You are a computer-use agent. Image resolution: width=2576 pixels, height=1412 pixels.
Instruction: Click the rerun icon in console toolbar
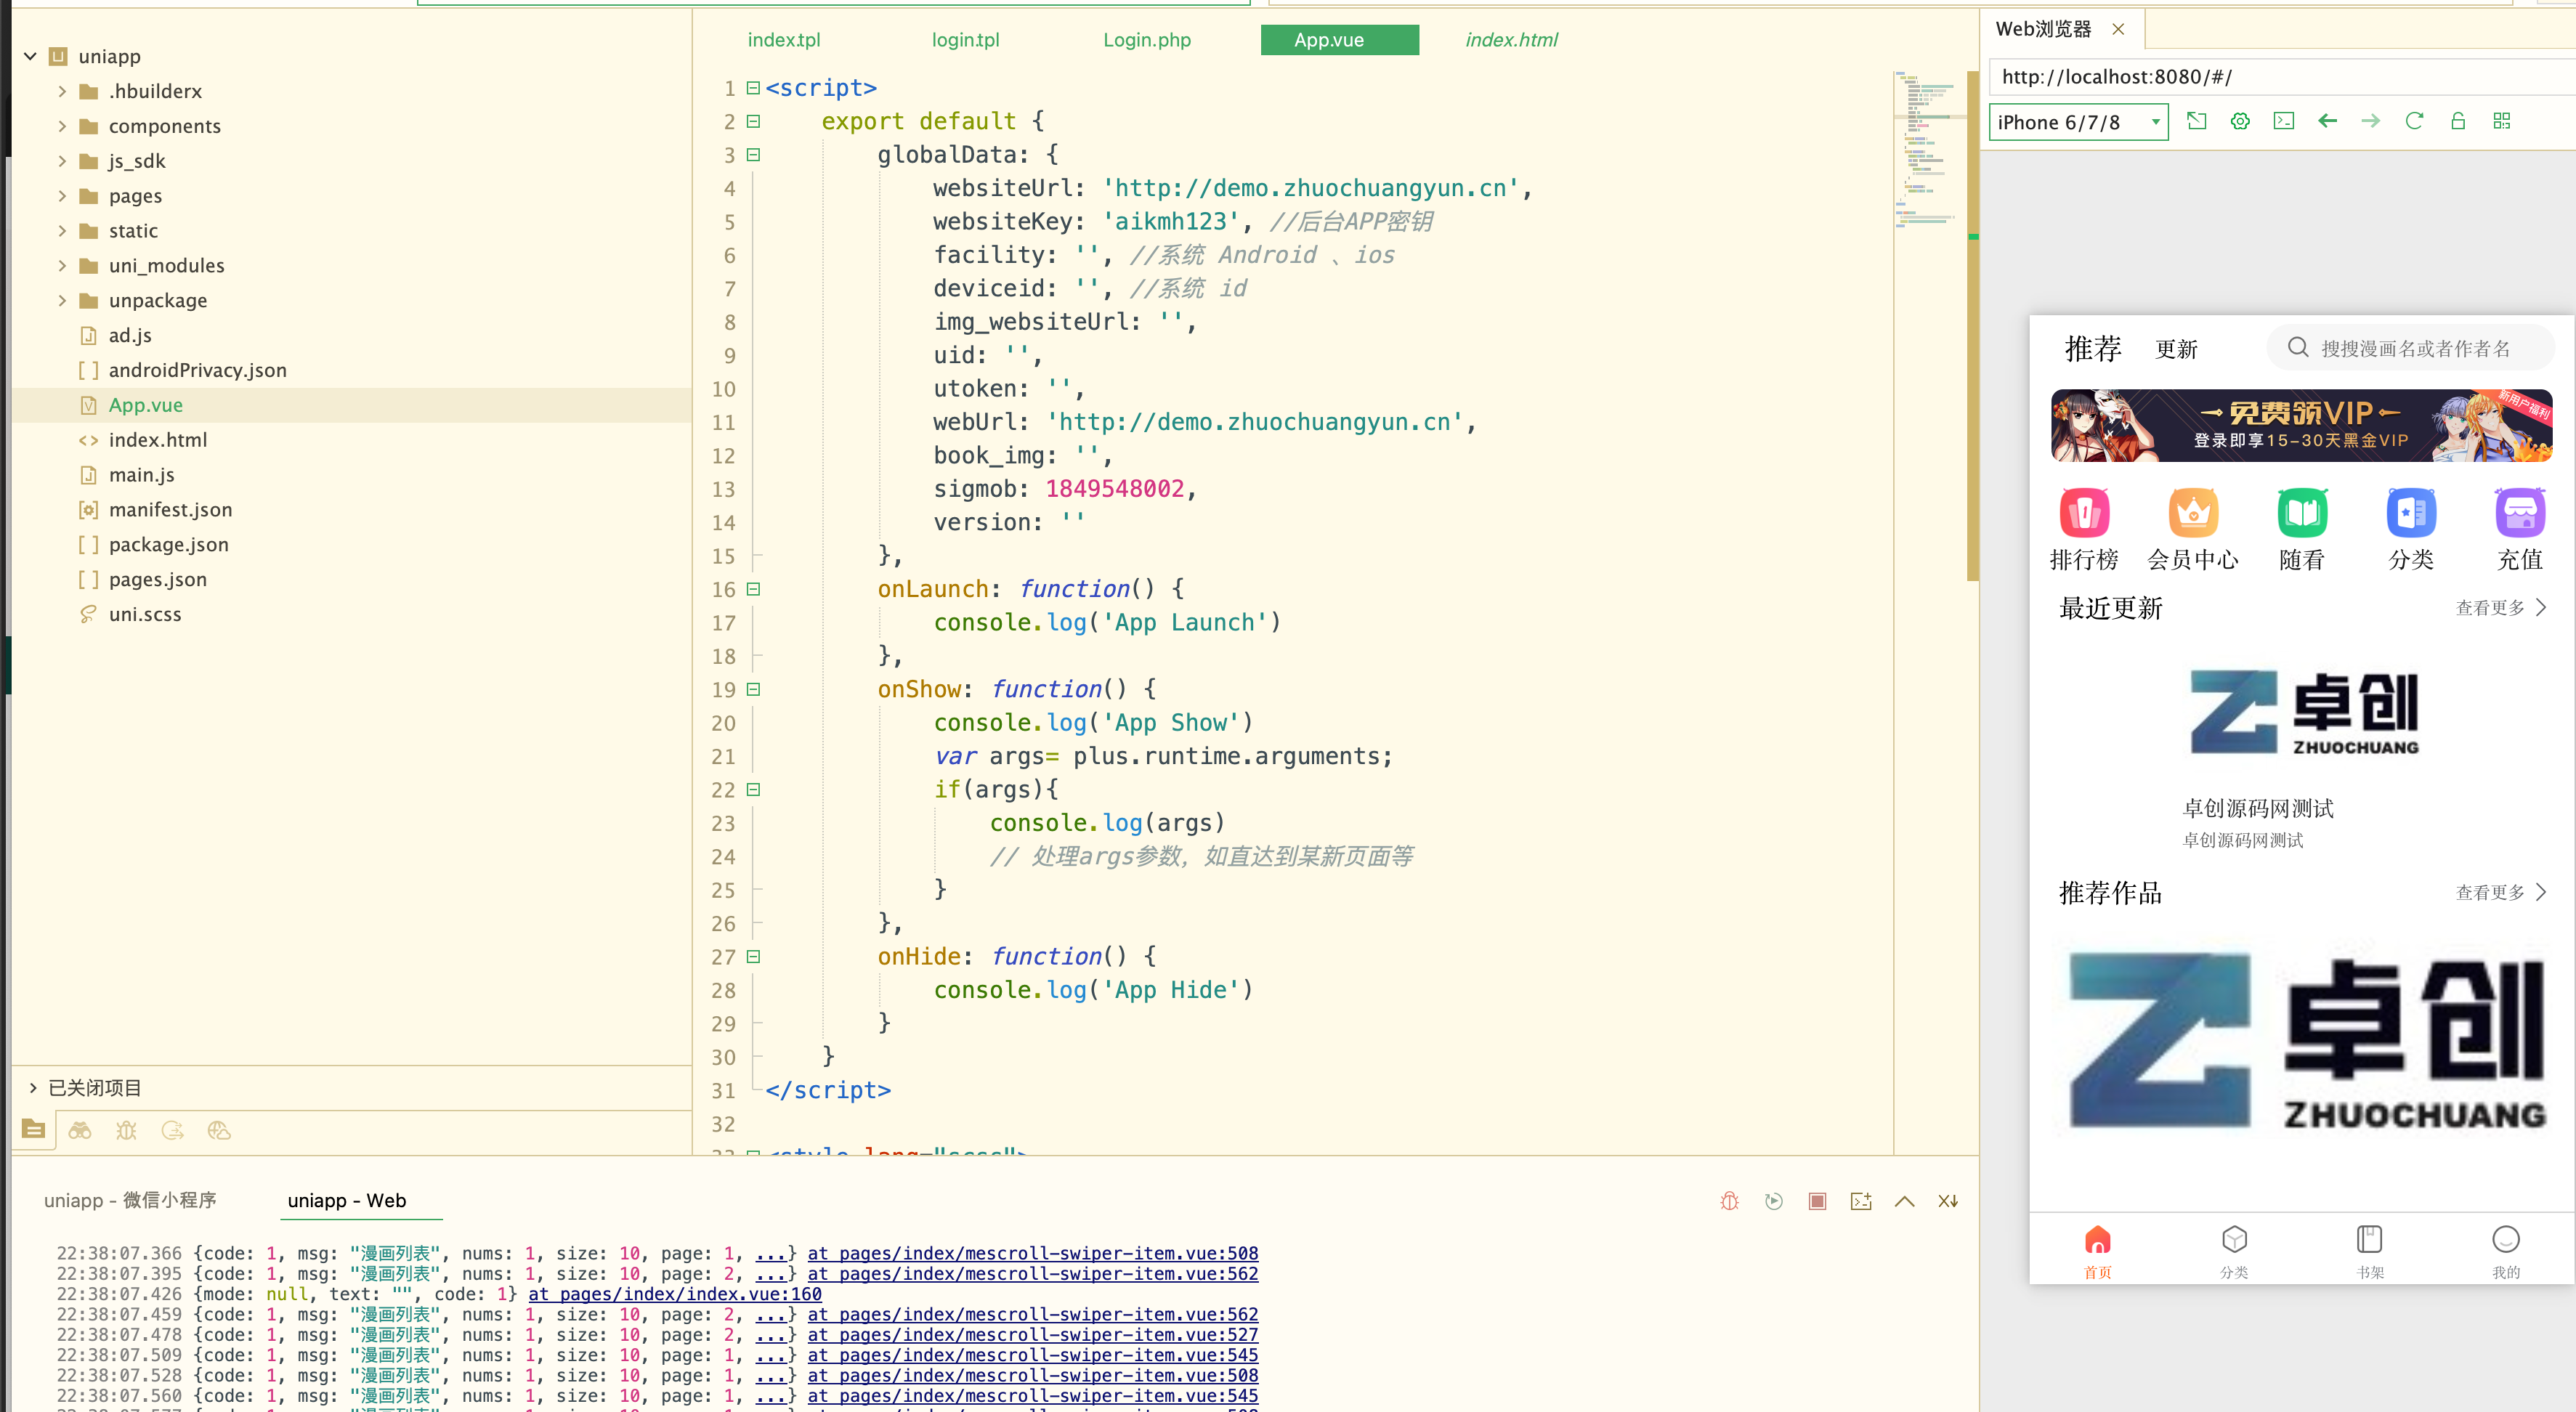(x=1773, y=1201)
